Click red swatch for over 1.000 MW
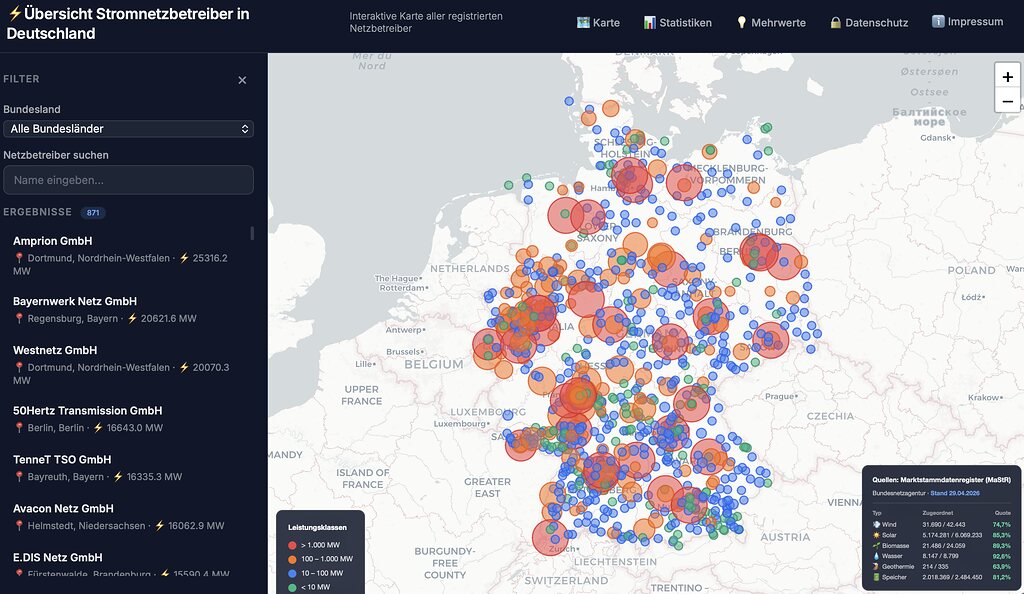Image resolution: width=1024 pixels, height=594 pixels. [x=292, y=545]
